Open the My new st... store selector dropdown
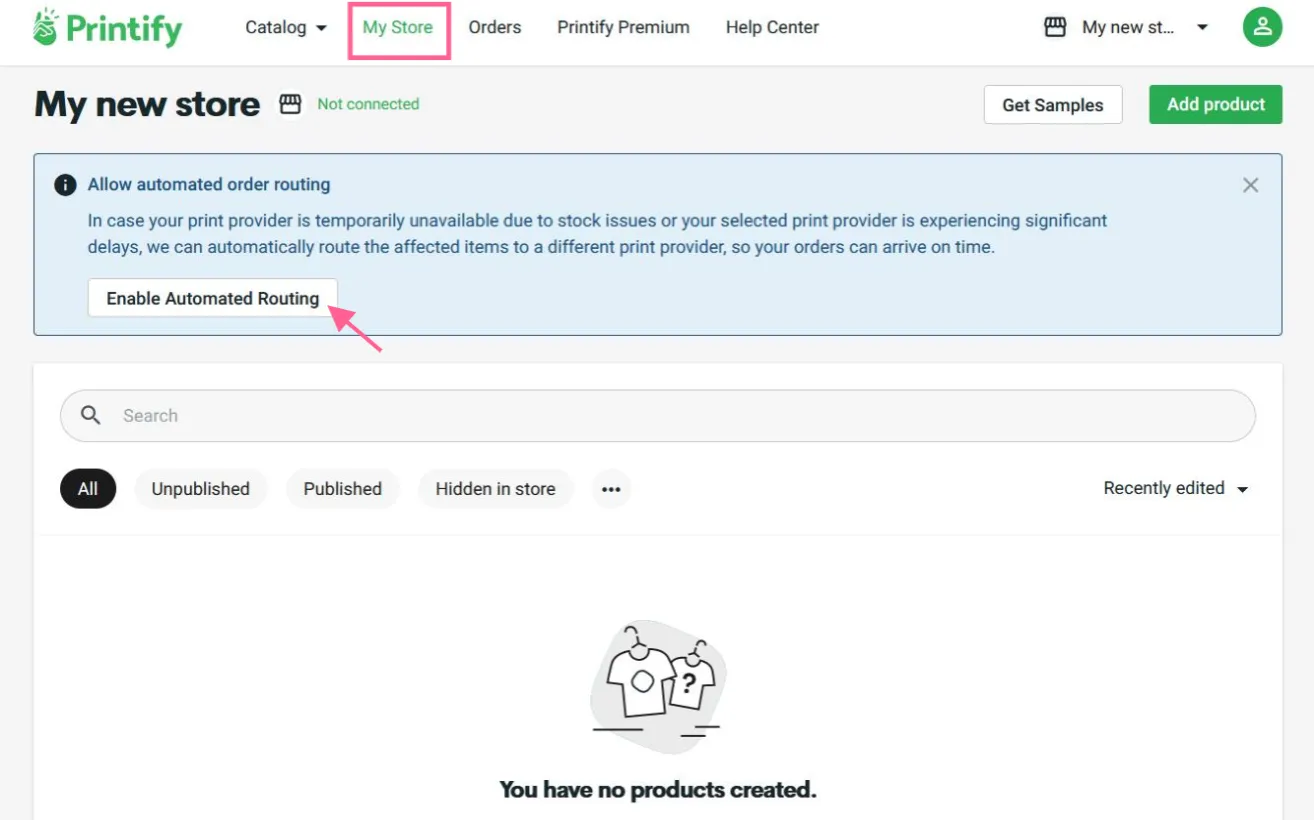The height and width of the screenshot is (820, 1314). [x=1127, y=28]
